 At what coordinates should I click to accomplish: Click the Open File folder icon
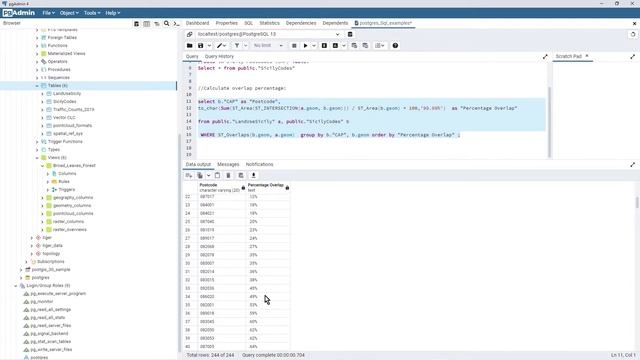(x=189, y=46)
